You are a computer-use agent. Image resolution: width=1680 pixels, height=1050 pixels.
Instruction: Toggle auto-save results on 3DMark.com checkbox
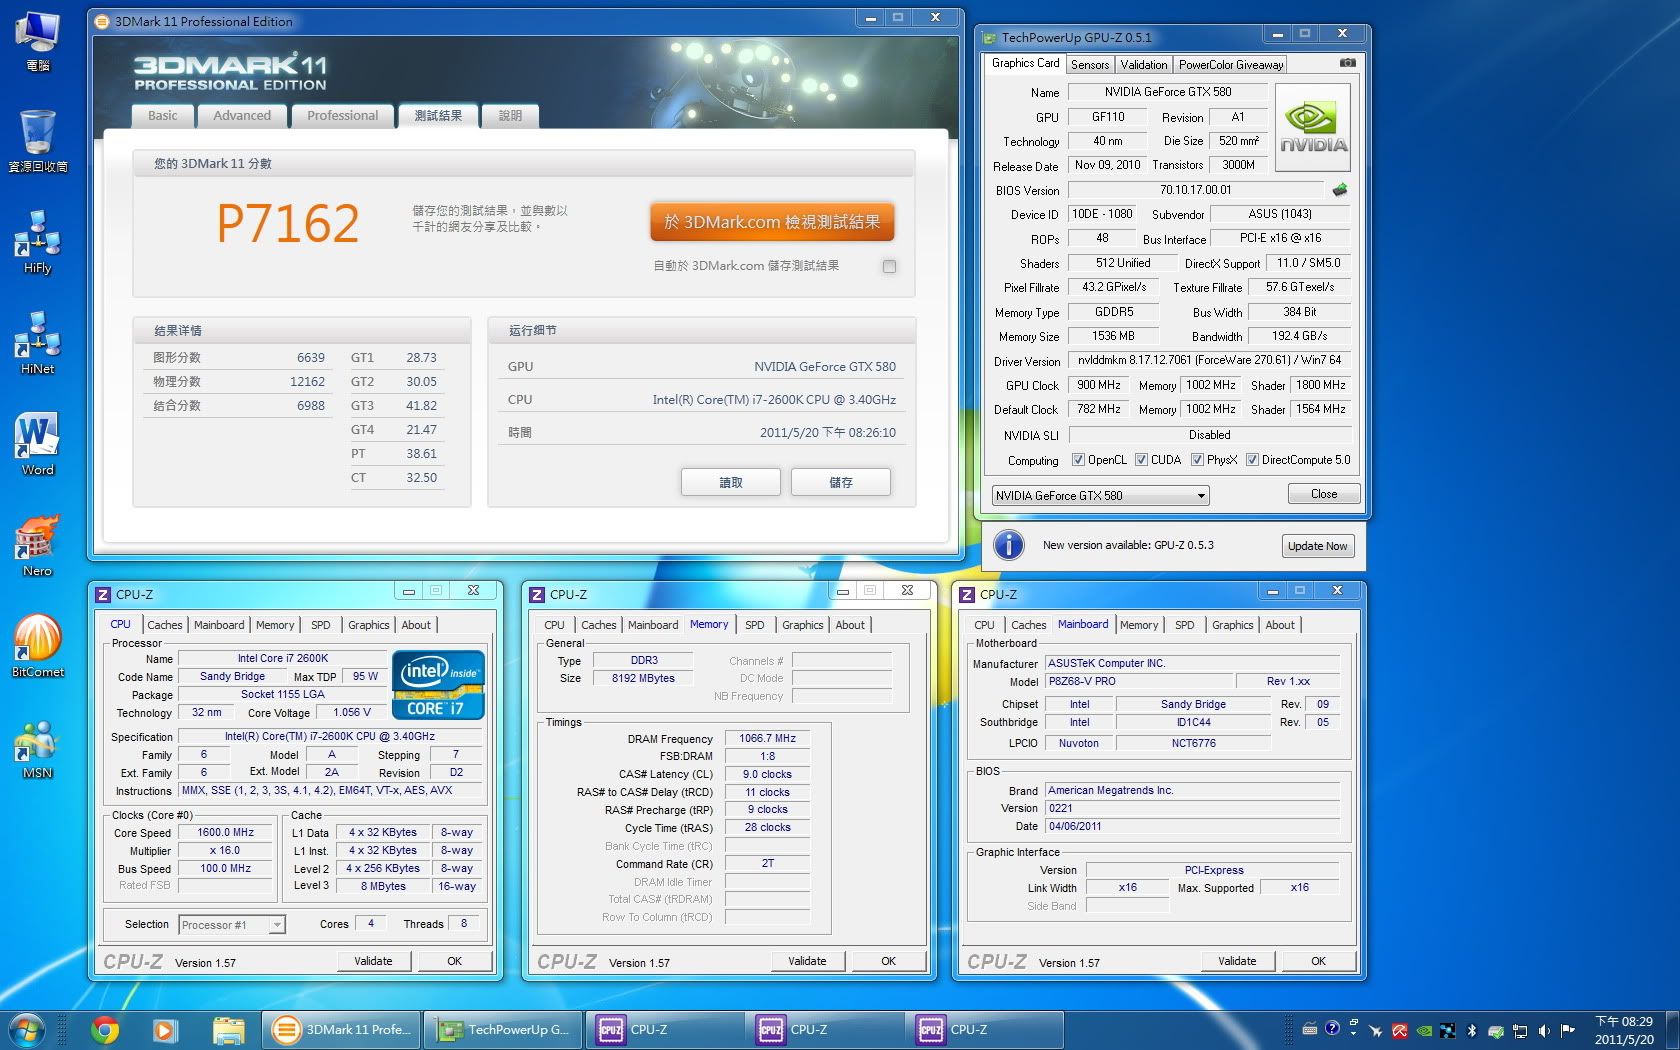pyautogui.click(x=889, y=266)
